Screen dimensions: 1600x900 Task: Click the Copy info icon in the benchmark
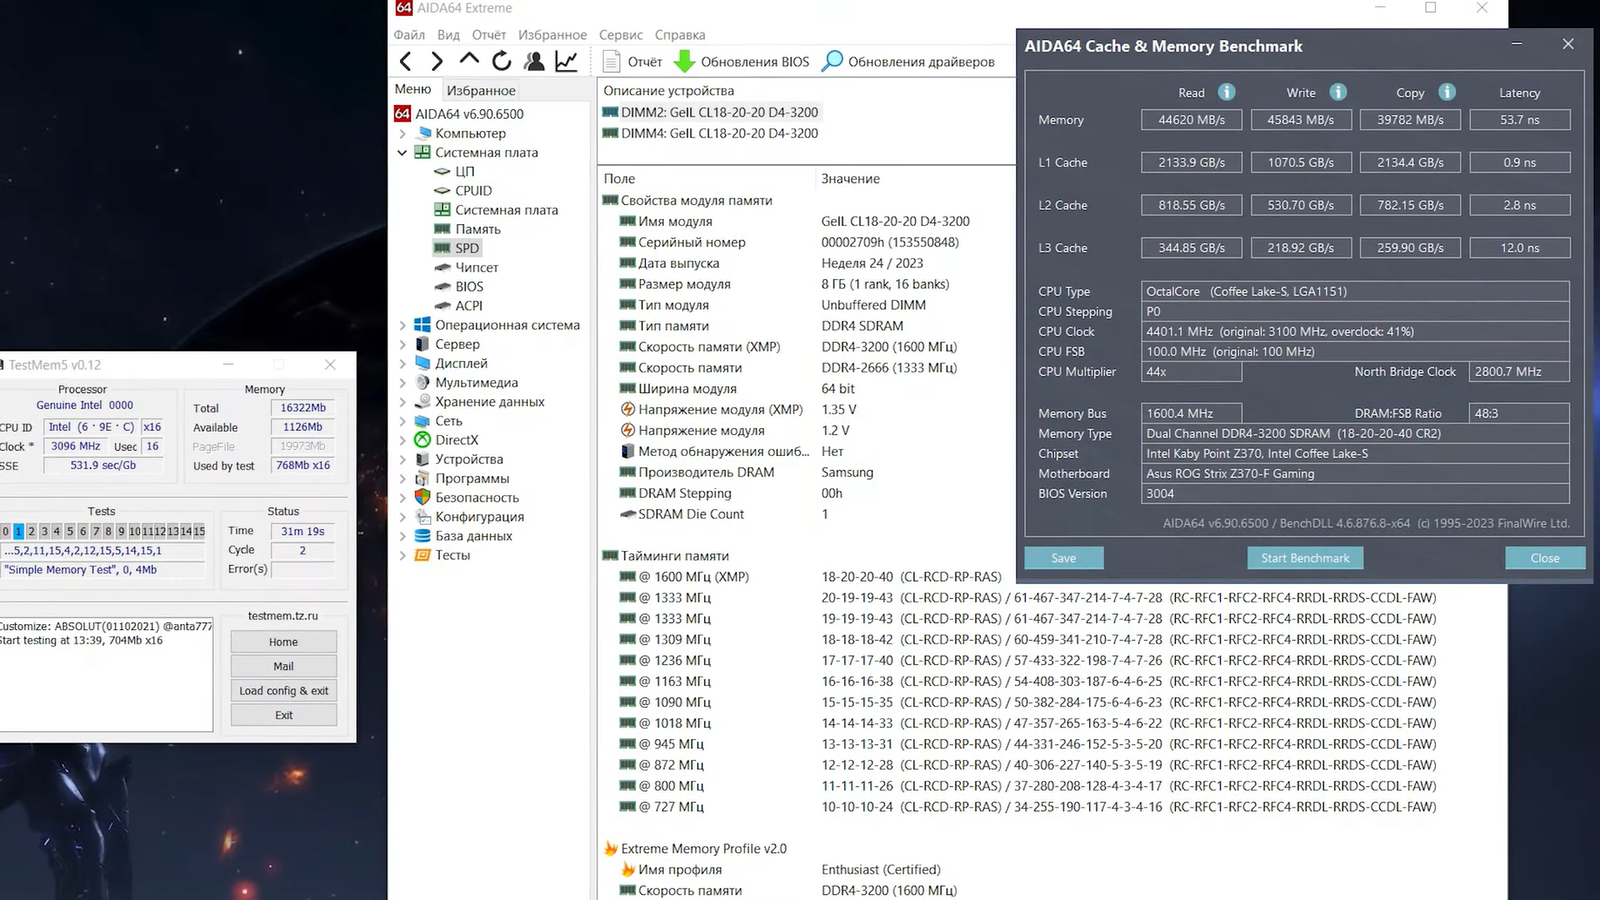pyautogui.click(x=1447, y=92)
